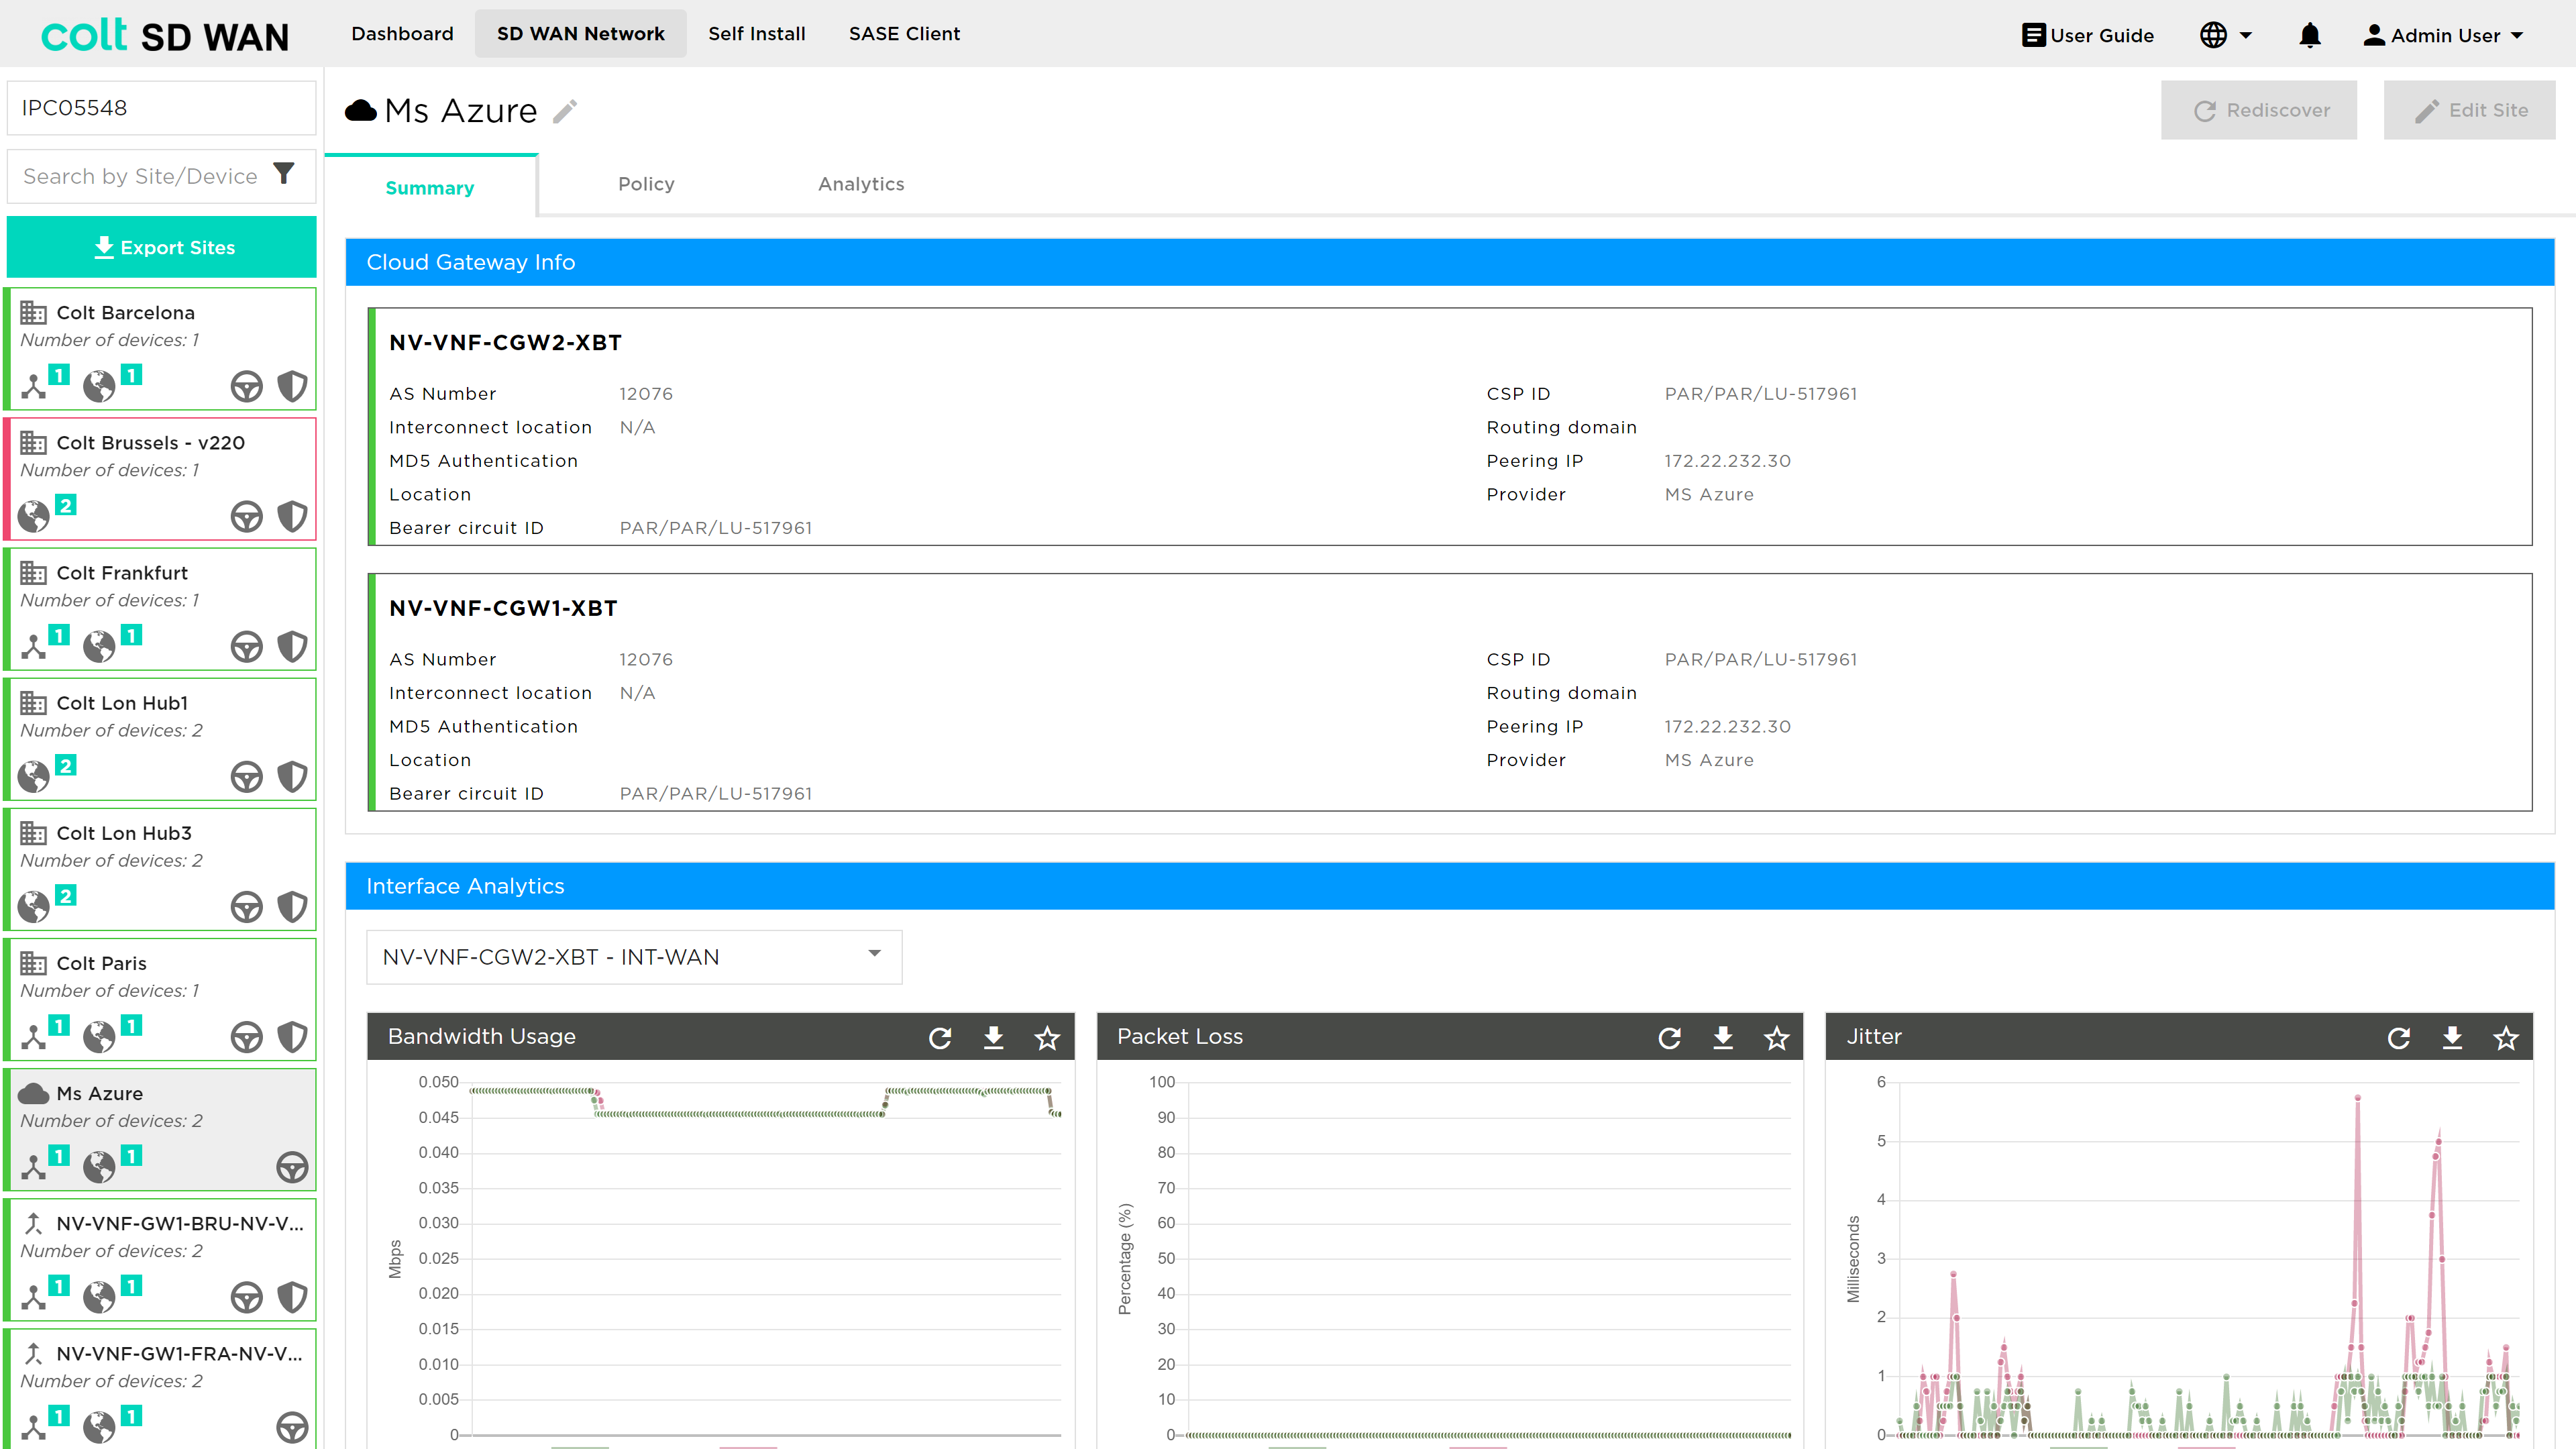Screen dimensions: 2576x1449
Task: Star the Packet Loss chart
Action: 1776,1038
